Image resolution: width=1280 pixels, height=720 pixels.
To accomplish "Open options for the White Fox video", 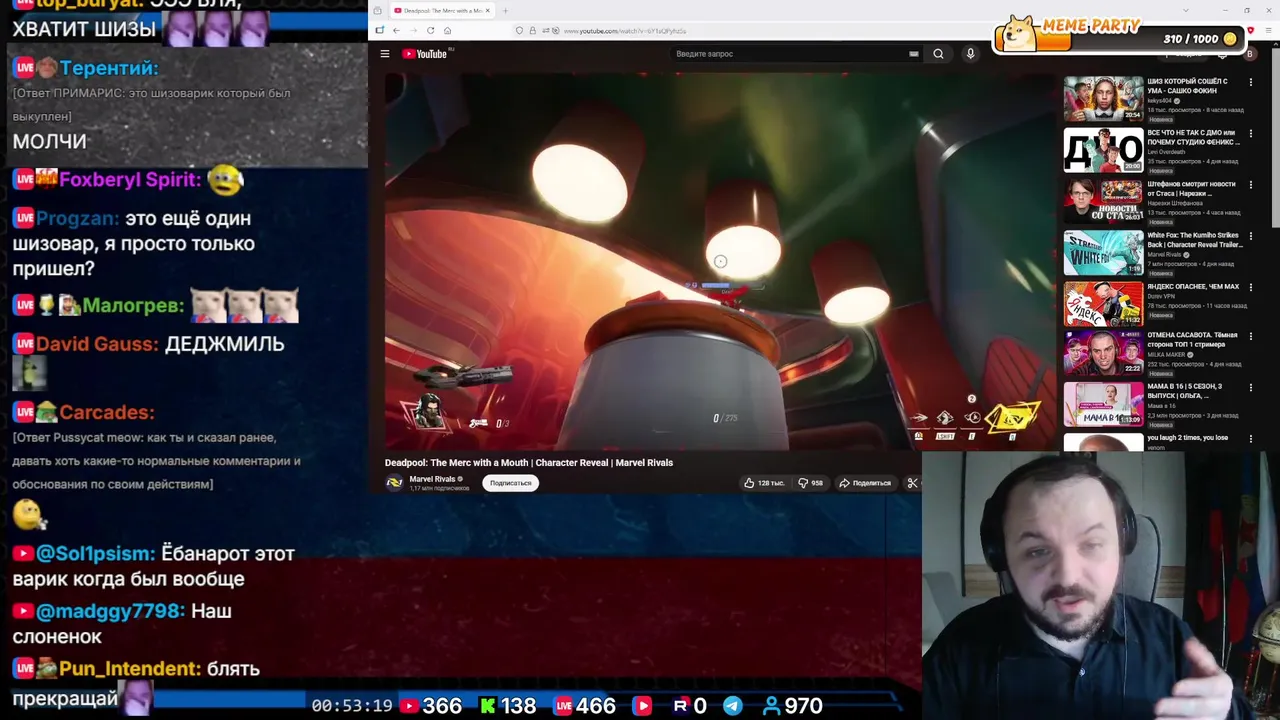I will point(1250,236).
